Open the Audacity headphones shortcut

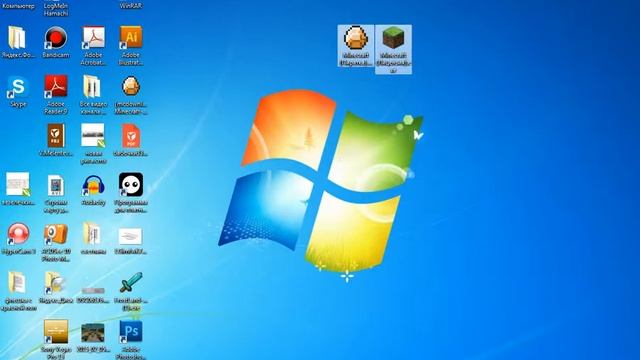pos(93,186)
